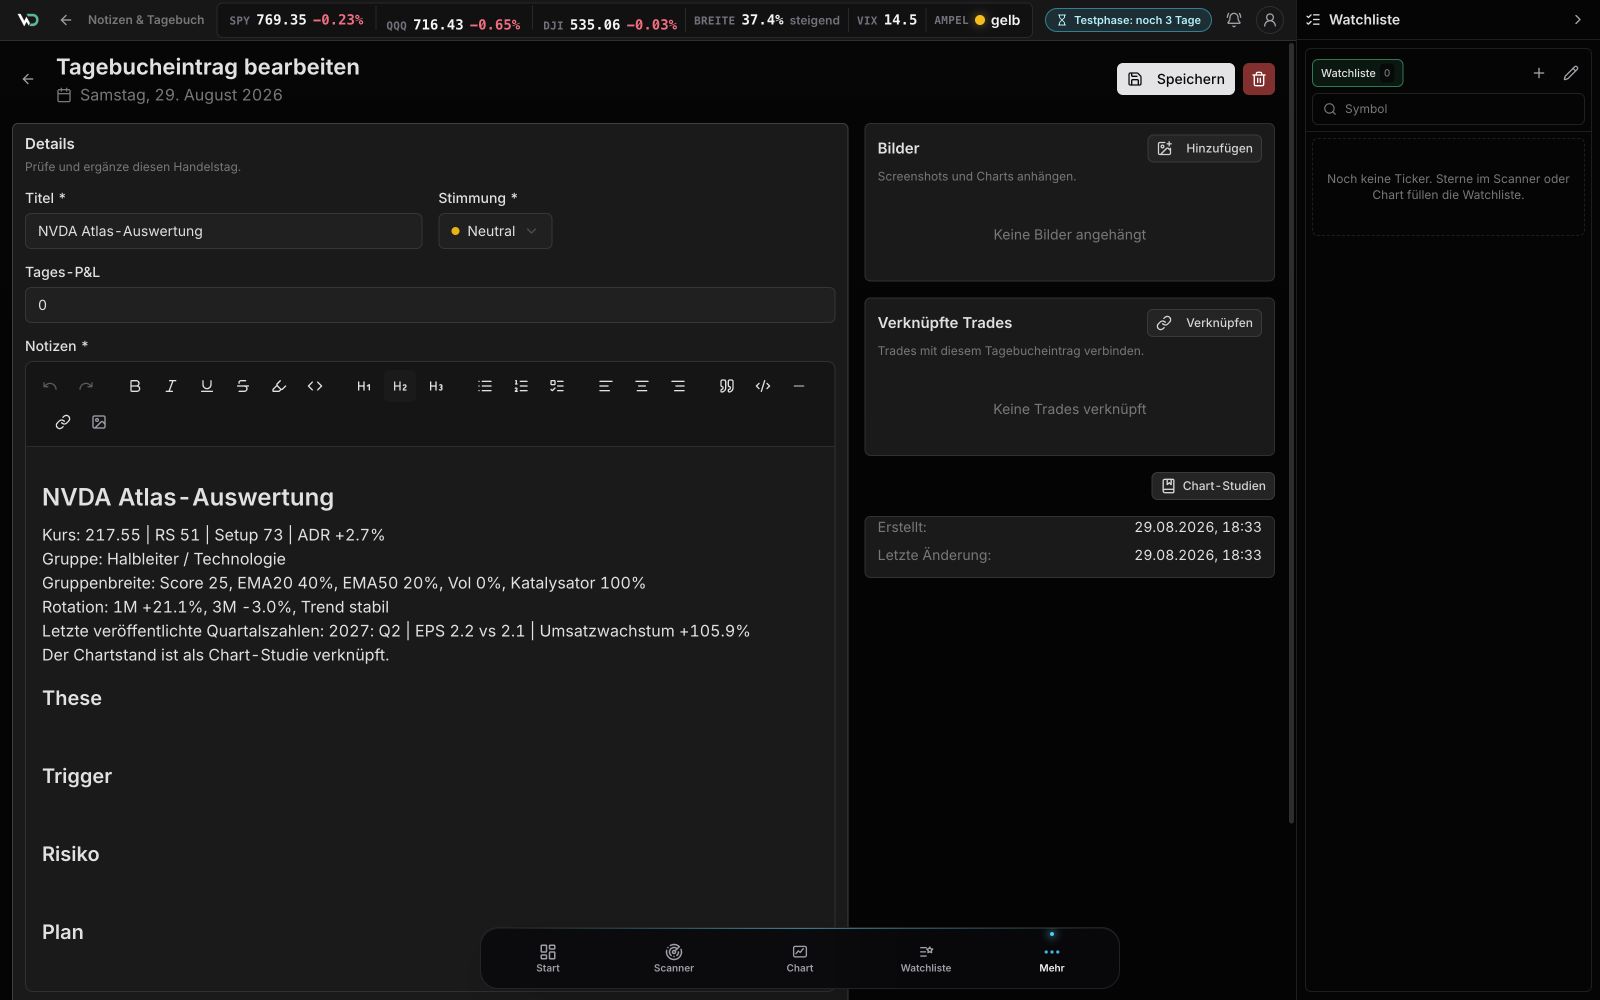This screenshot has height=1000, width=1600.
Task: Click the Plan heading in the notes
Action: pyautogui.click(x=63, y=932)
